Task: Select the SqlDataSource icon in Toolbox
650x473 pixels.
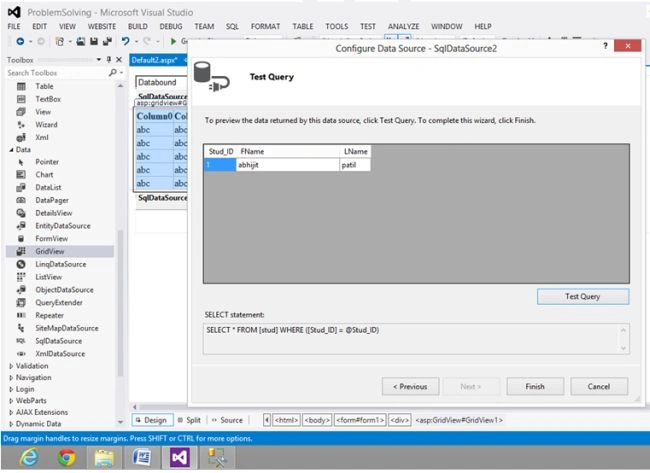Action: click(x=21, y=341)
